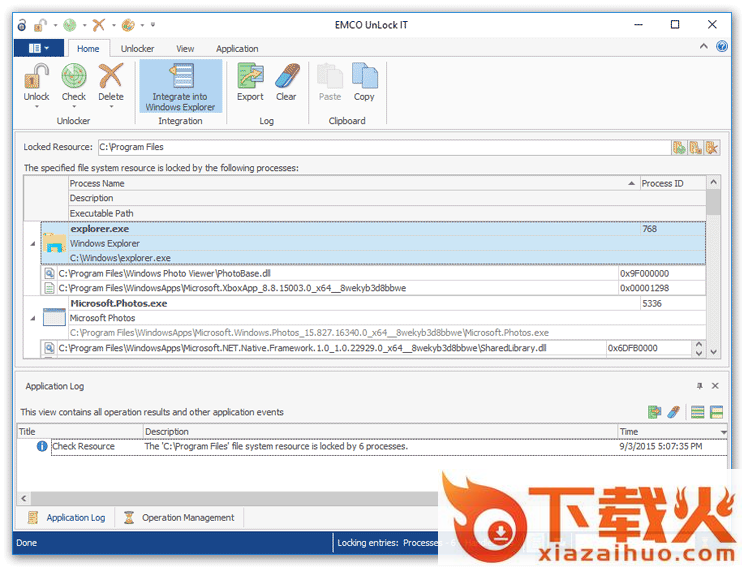
Task: Open the Unlock dropdown arrow below label
Action: pyautogui.click(x=37, y=107)
